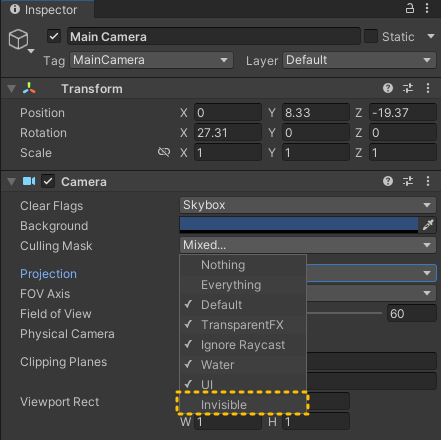Open the Layer dropdown showing Default
The height and width of the screenshot is (440, 441).
(x=359, y=60)
